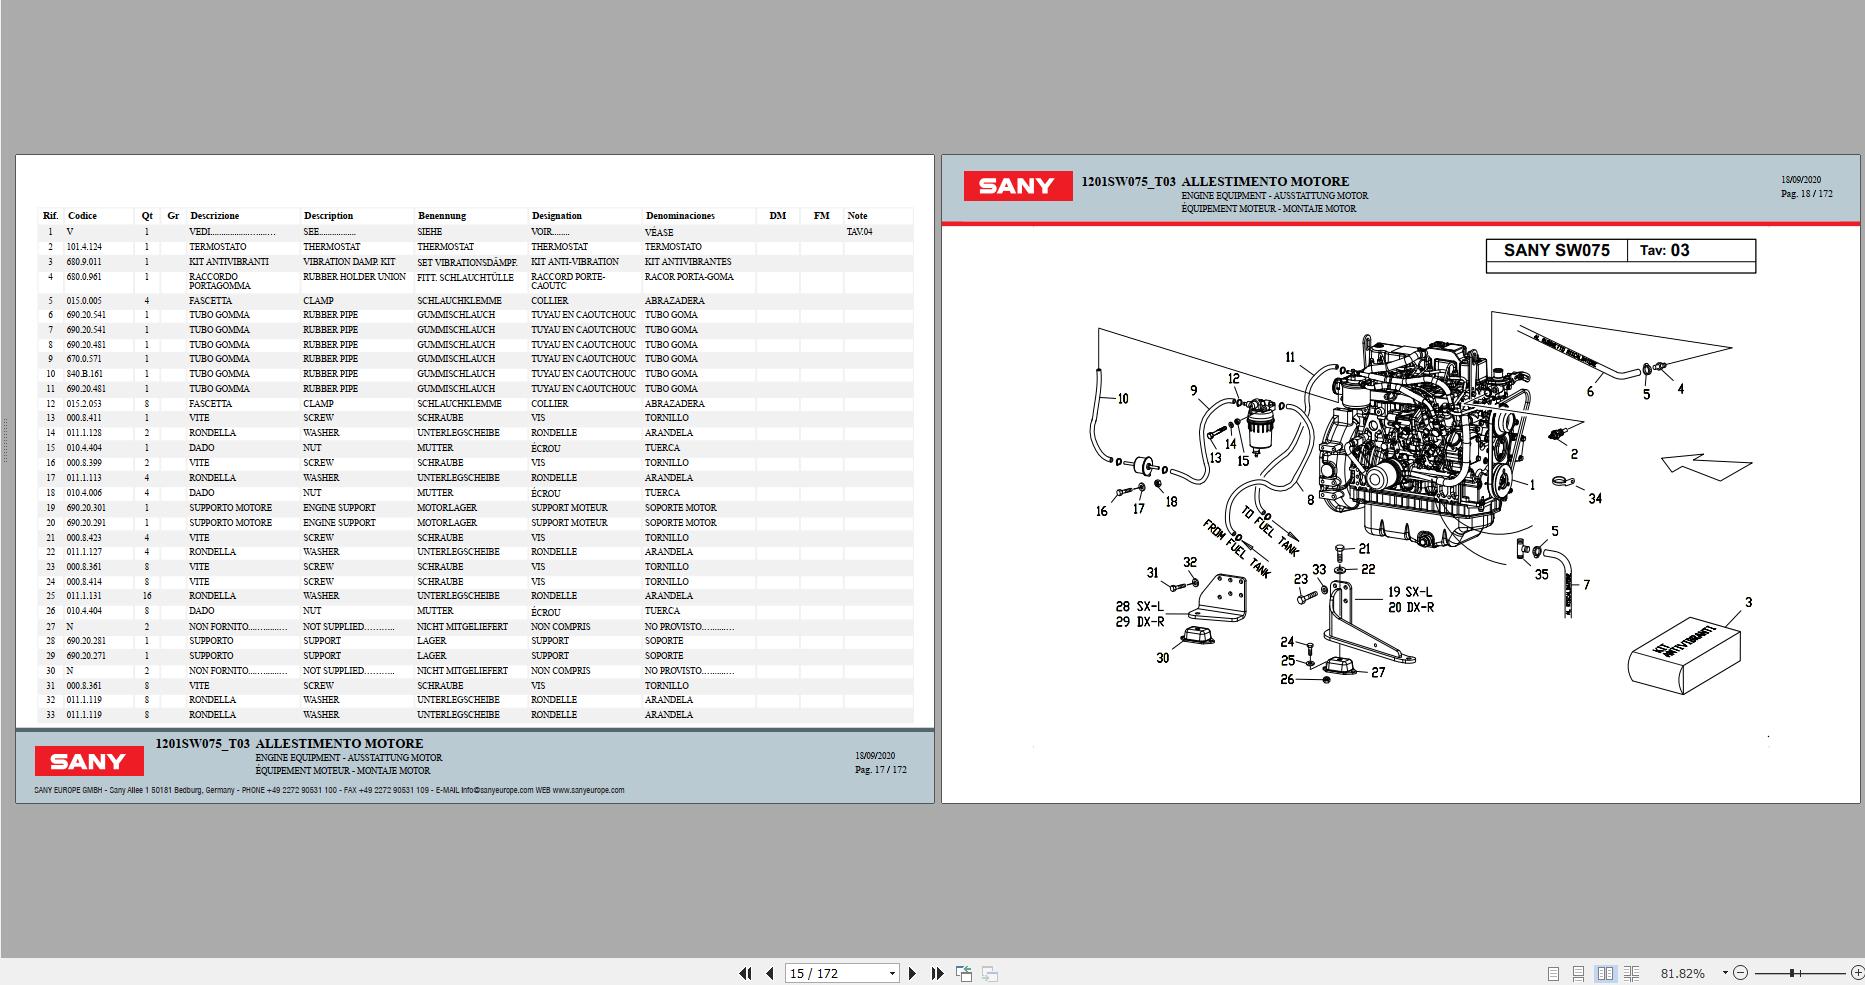Advance to the next page
The height and width of the screenshot is (985, 1865).
(912, 973)
